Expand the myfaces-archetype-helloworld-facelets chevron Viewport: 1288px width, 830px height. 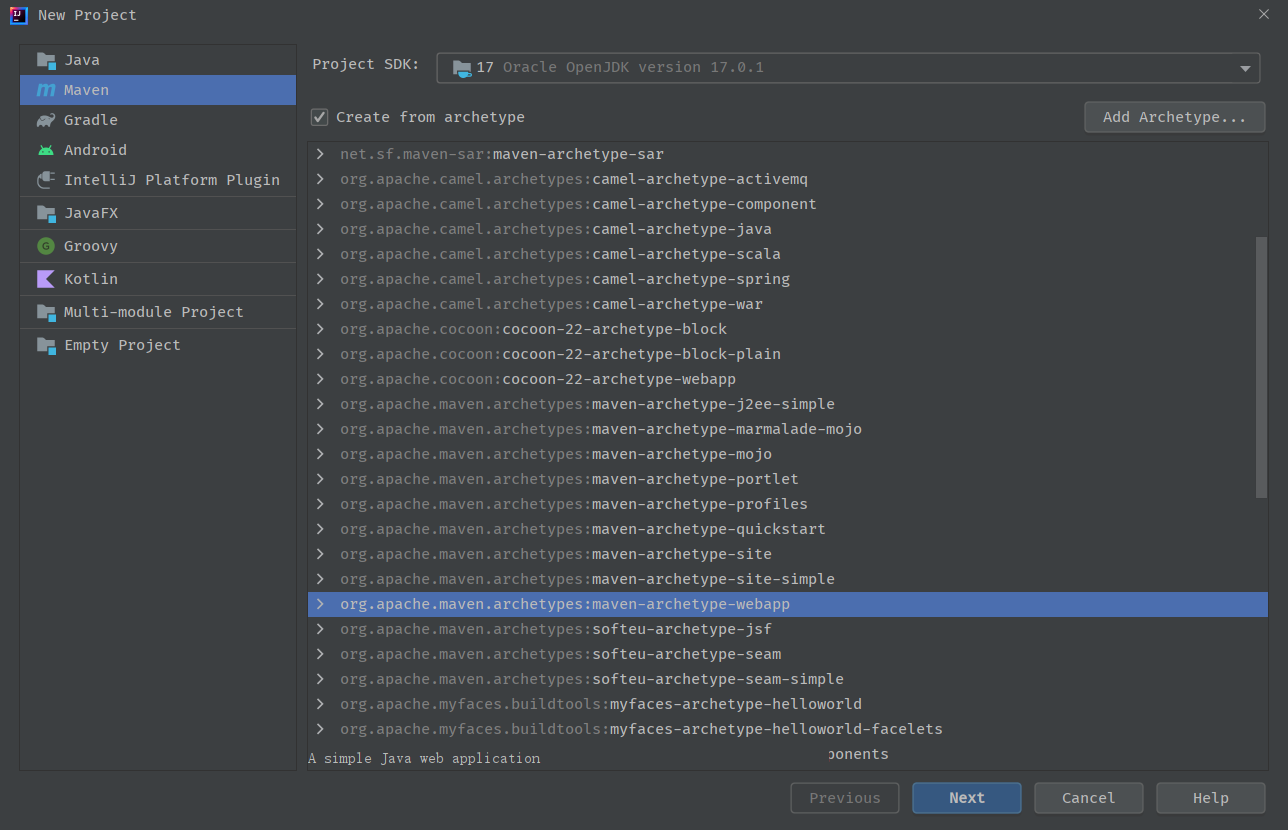(320, 729)
